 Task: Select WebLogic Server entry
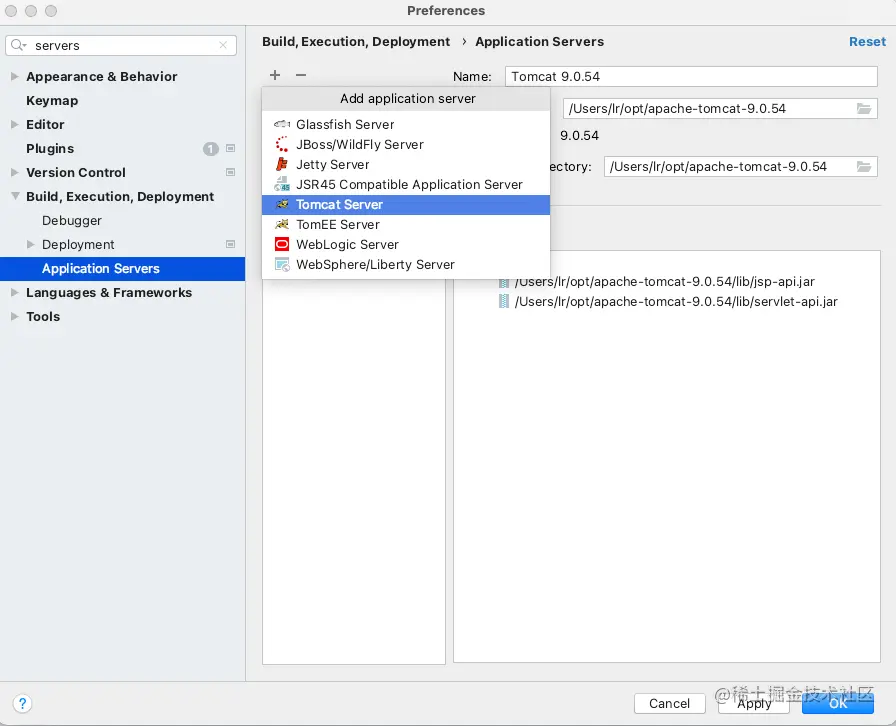(x=406, y=245)
